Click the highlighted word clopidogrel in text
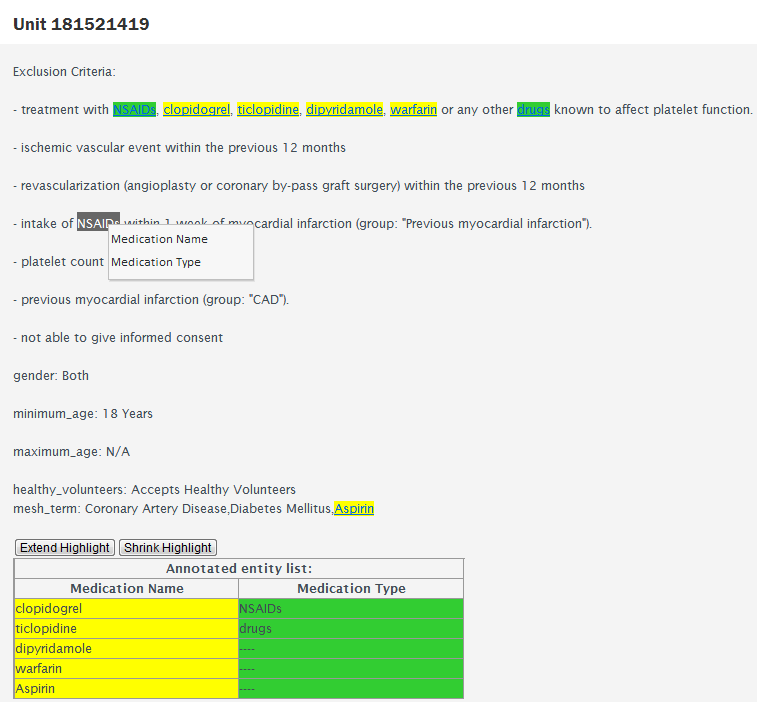 (197, 110)
